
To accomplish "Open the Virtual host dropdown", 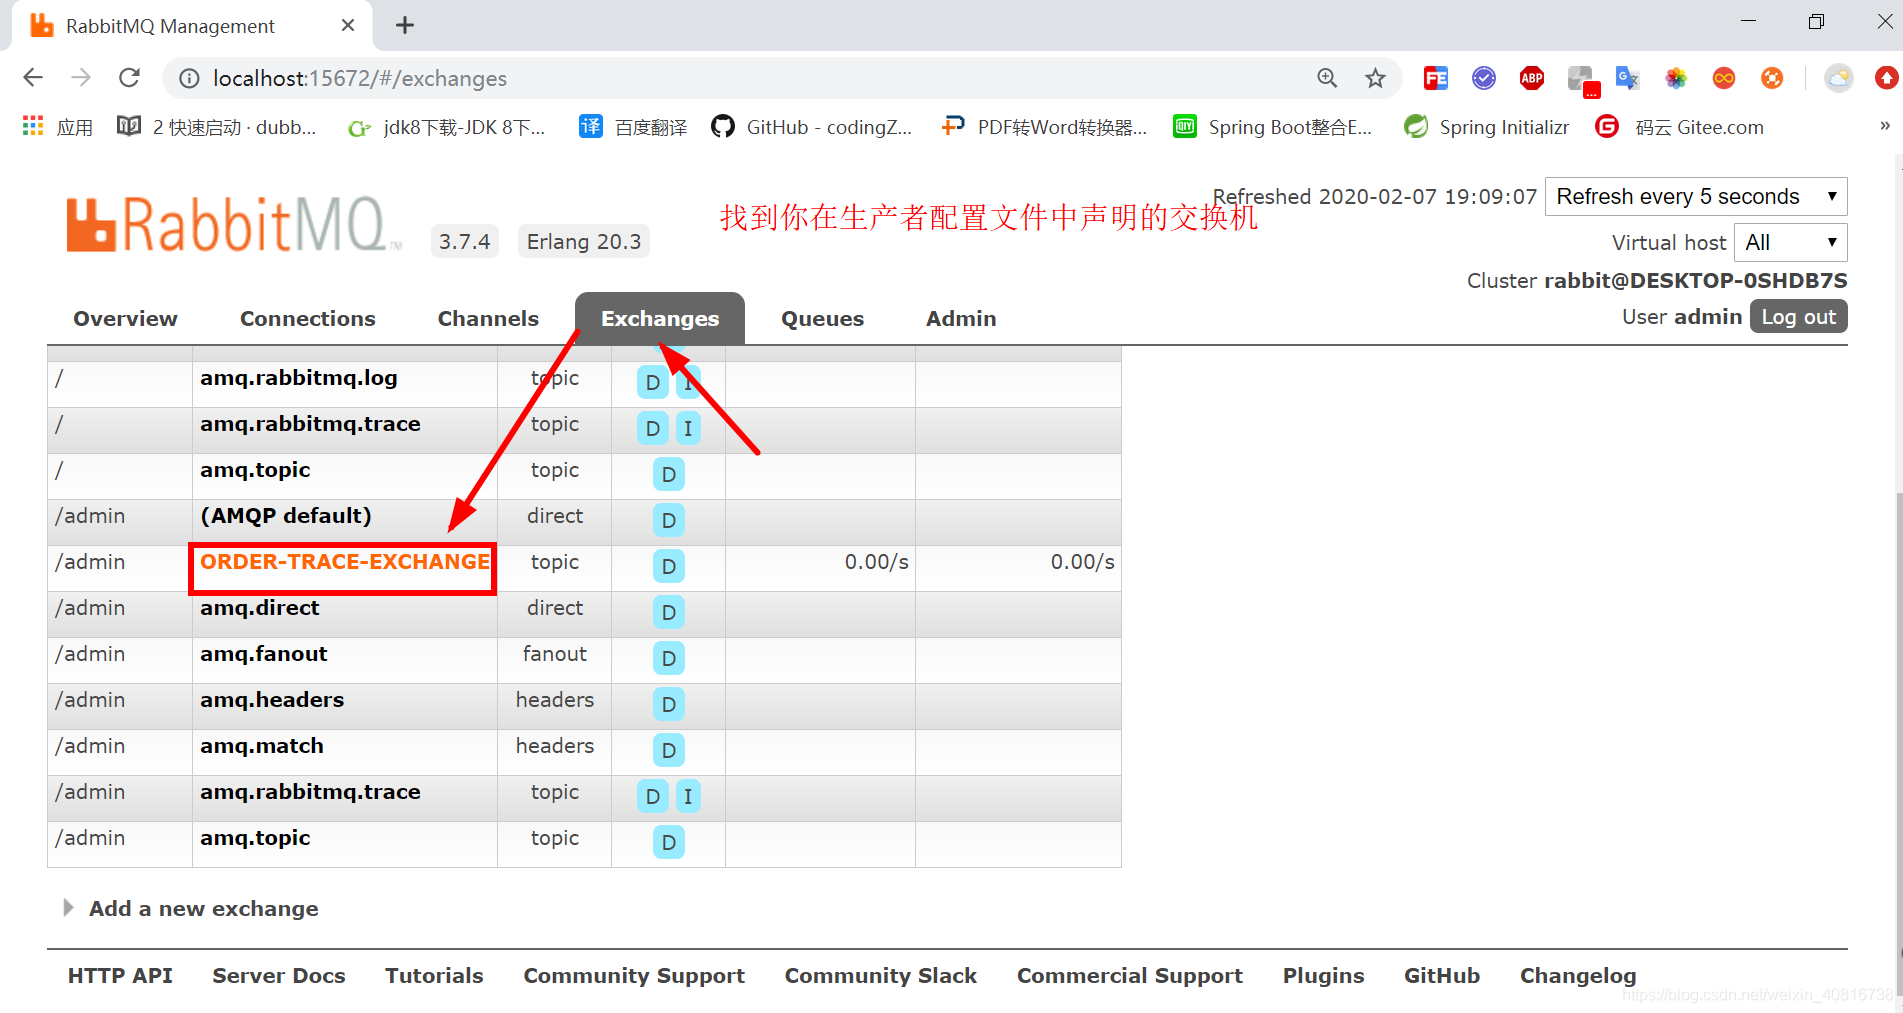I will pos(1790,242).
